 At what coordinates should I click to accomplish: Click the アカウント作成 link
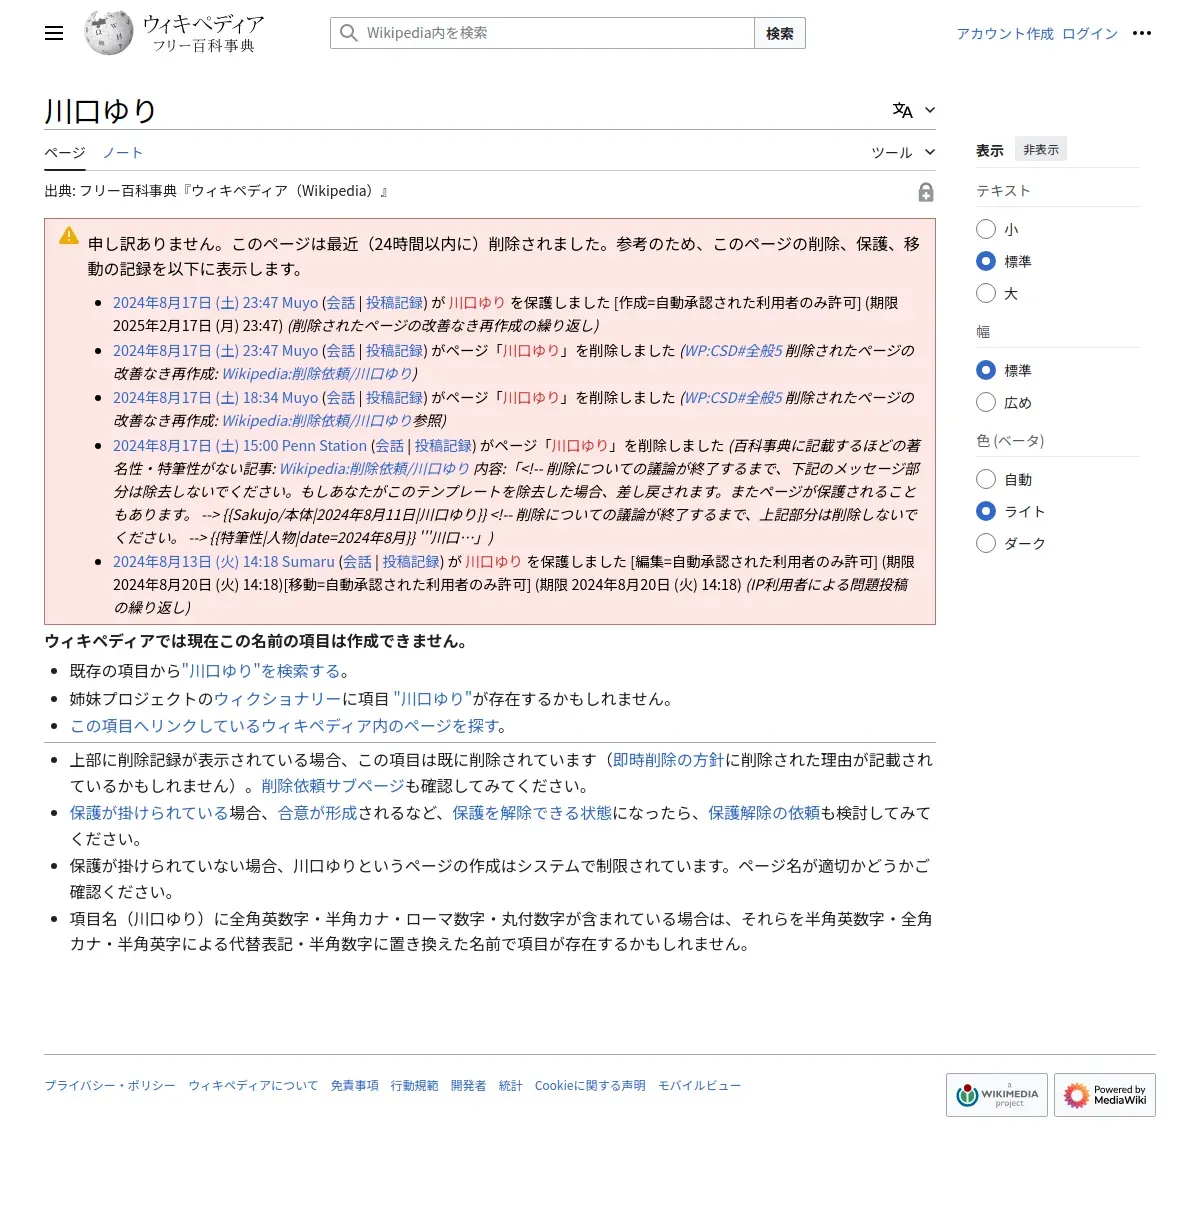point(1005,33)
